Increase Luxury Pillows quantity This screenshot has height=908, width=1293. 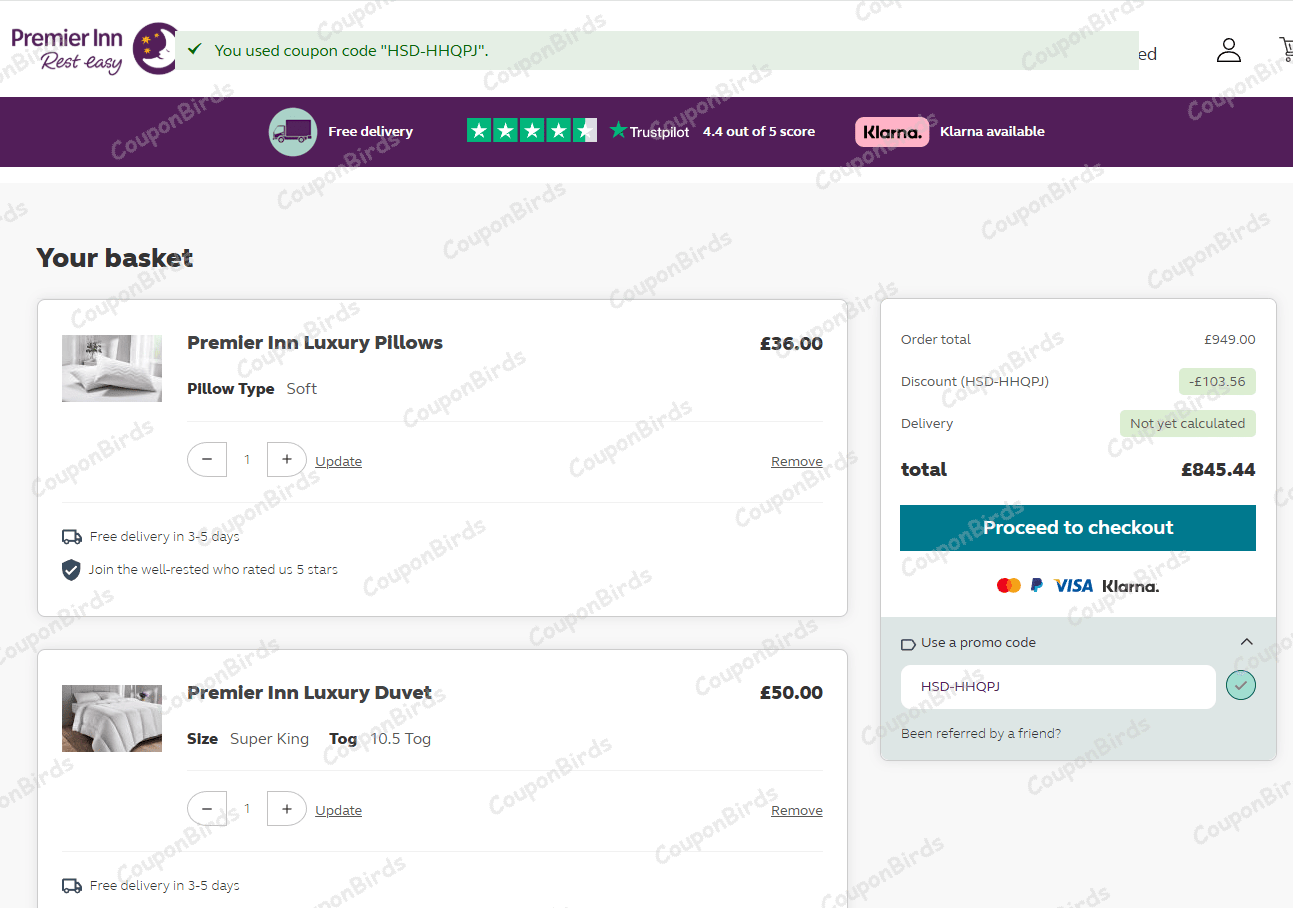point(286,460)
